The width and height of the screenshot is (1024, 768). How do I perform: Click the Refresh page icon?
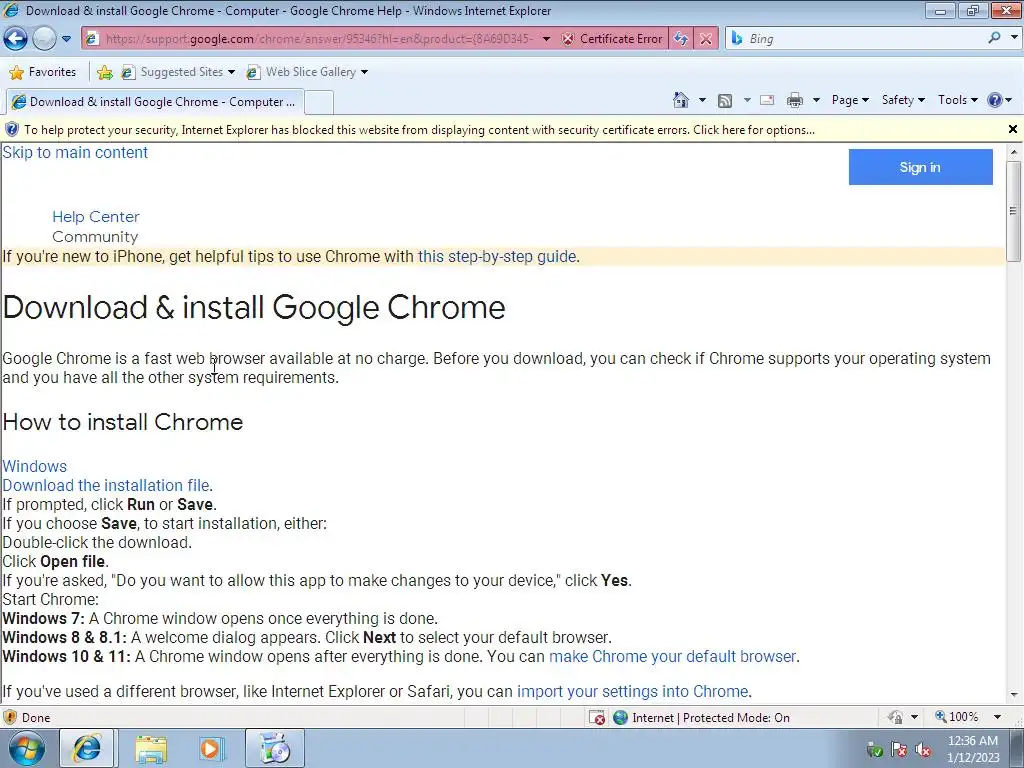680,39
